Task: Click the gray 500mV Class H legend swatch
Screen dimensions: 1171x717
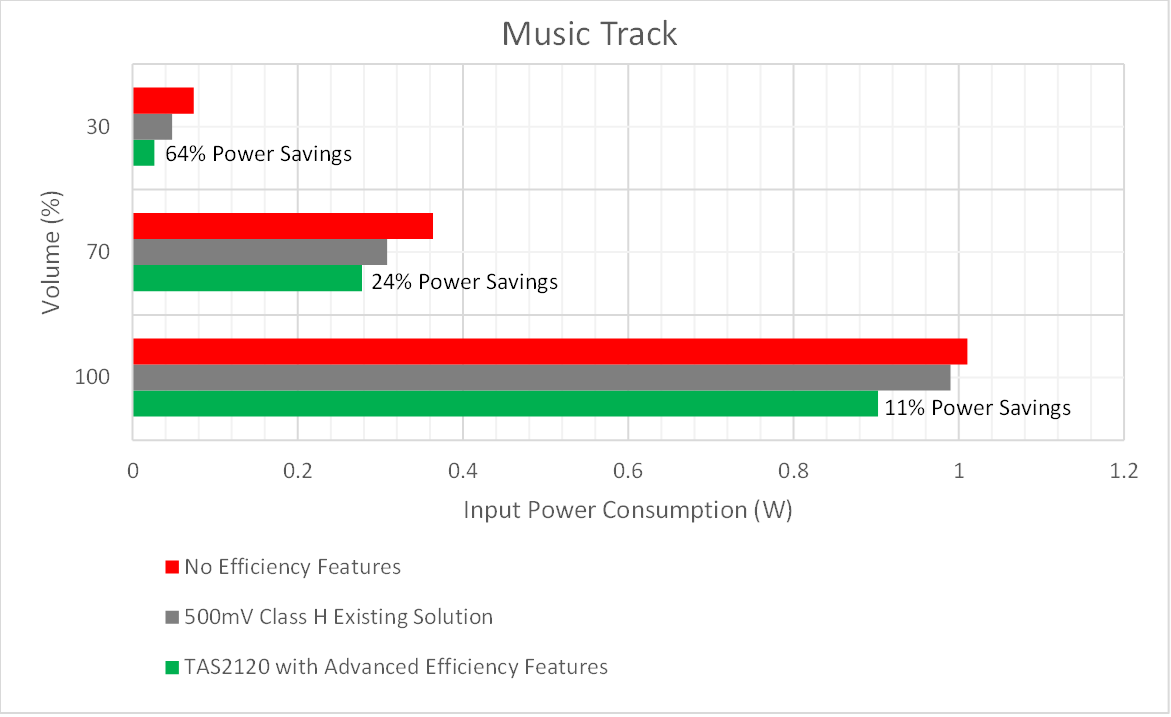Action: 170,617
